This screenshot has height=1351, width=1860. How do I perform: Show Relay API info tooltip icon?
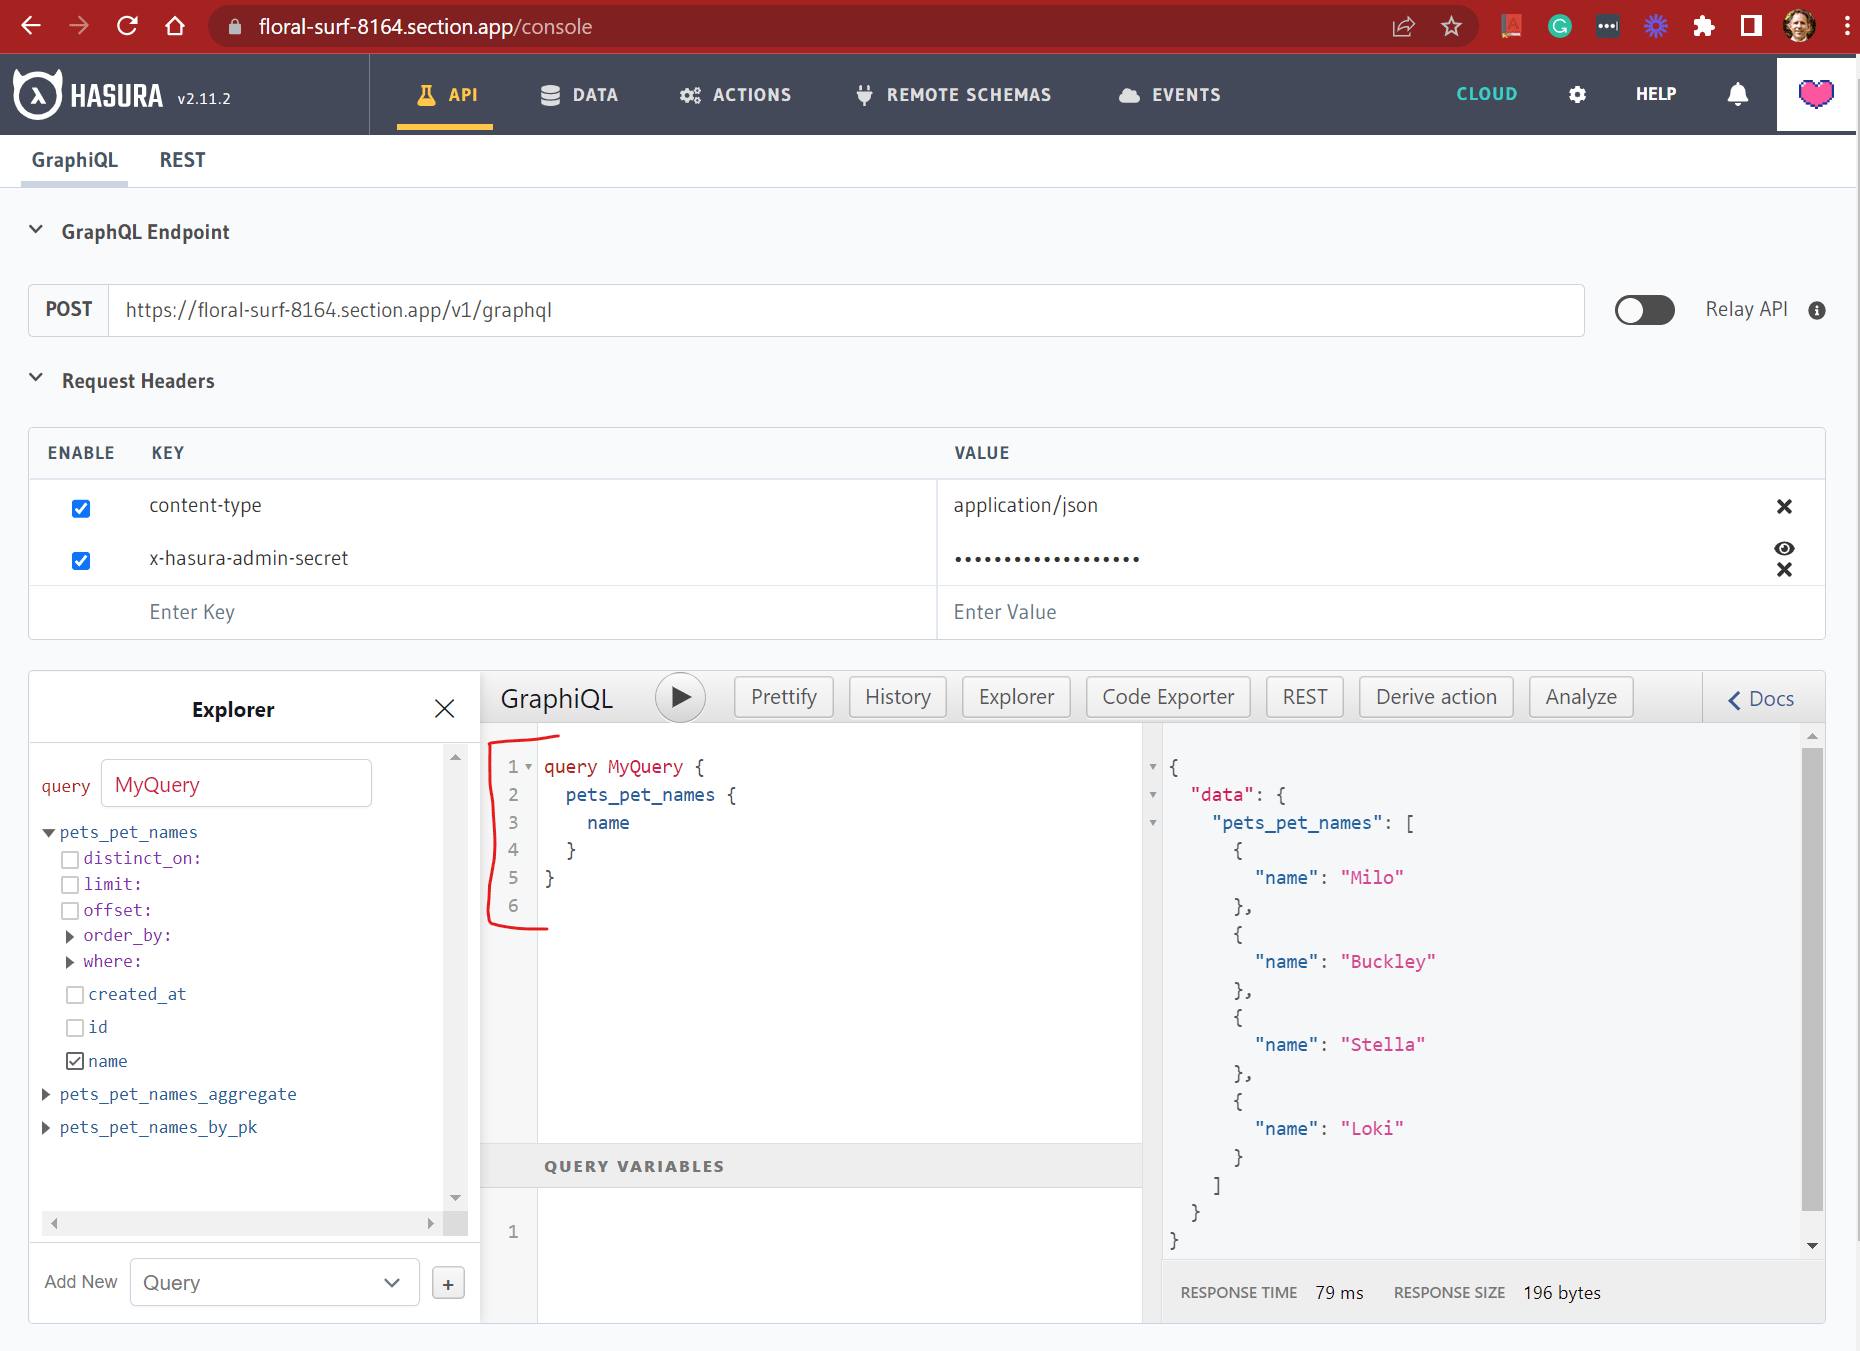click(x=1817, y=311)
